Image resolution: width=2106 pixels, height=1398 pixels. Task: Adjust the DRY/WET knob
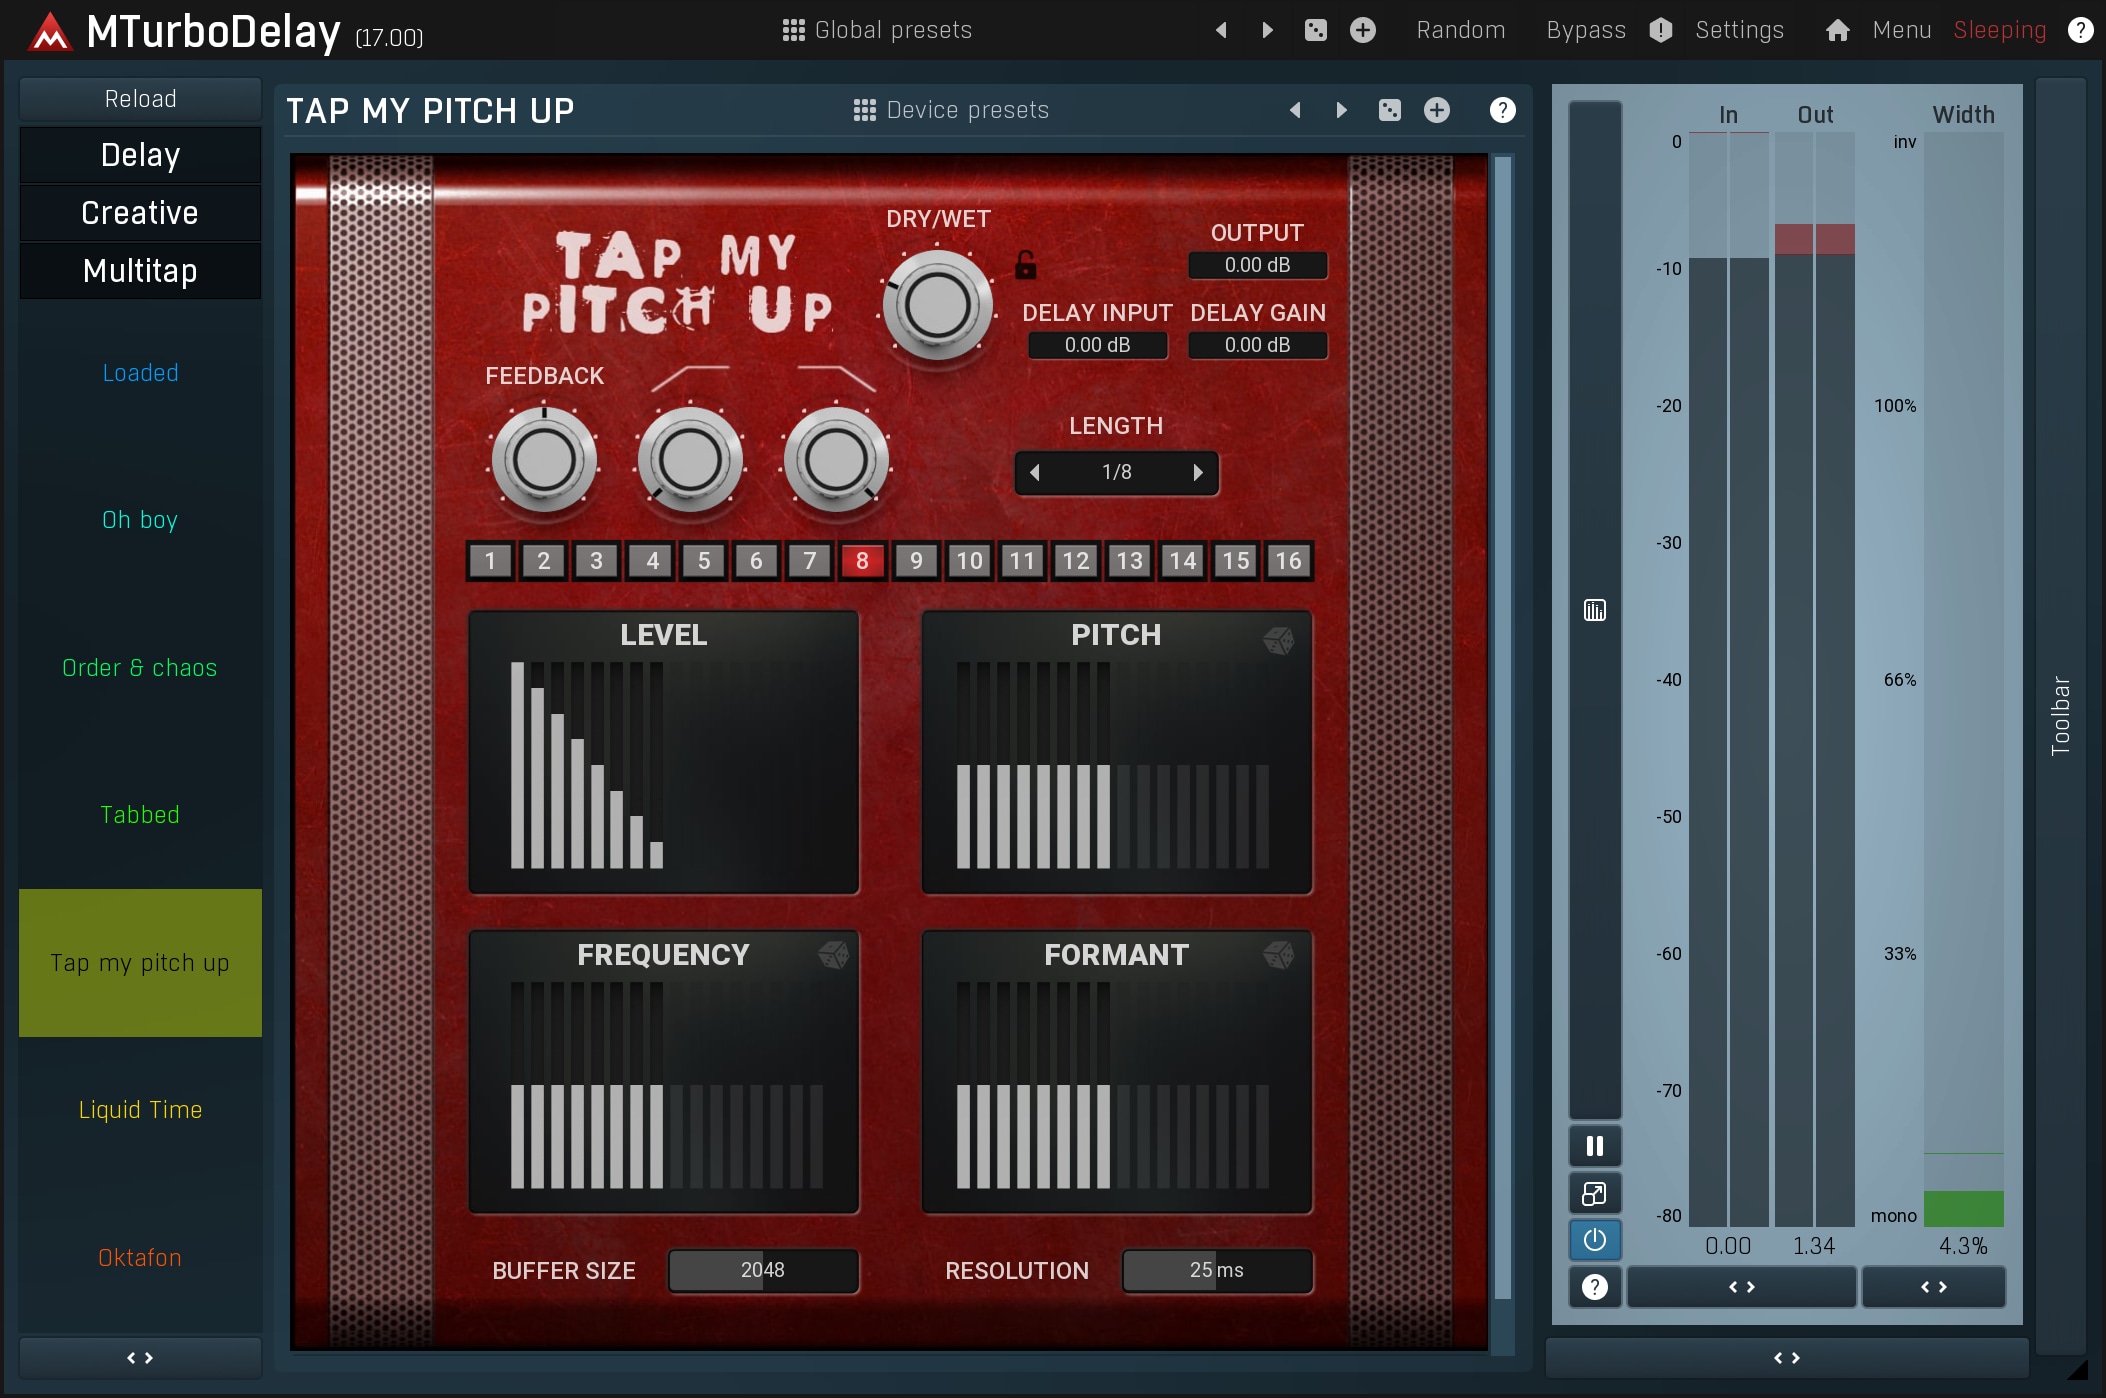tap(938, 304)
